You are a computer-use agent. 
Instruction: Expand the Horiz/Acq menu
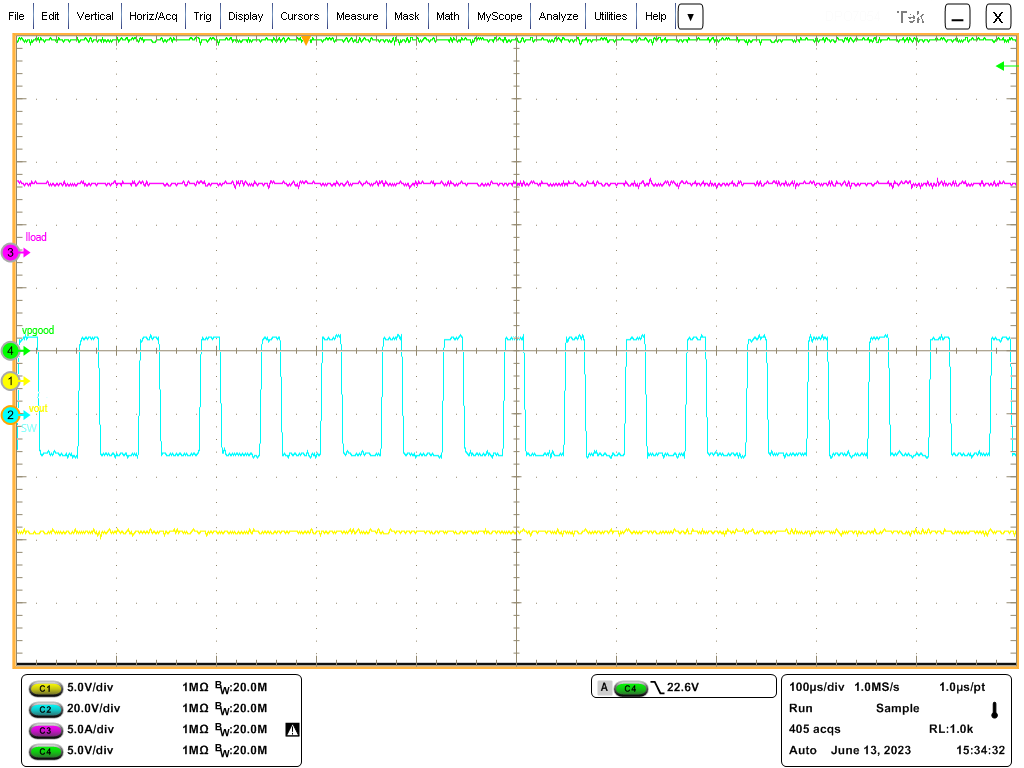click(x=152, y=16)
